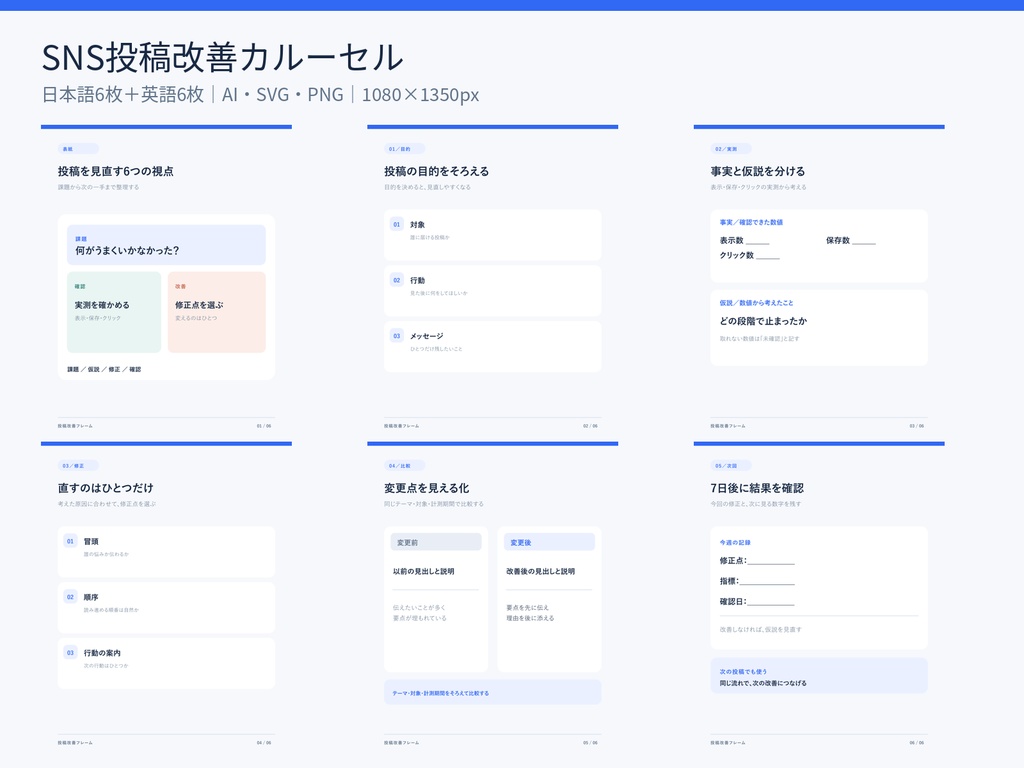This screenshot has width=1024, height=768.
Task: Click the '03／修正' tag
Action: (78, 466)
